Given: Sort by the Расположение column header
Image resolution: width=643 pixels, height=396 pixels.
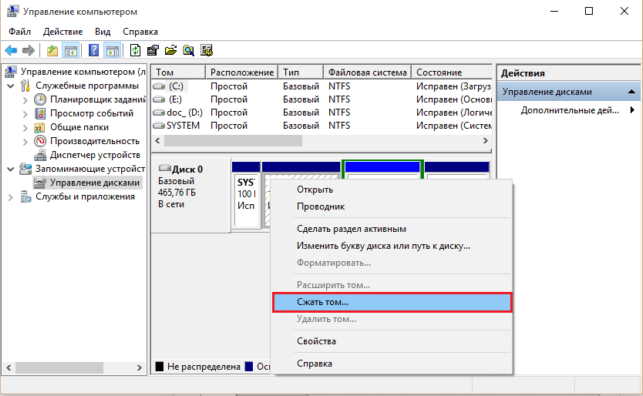Looking at the screenshot, I should pos(242,72).
